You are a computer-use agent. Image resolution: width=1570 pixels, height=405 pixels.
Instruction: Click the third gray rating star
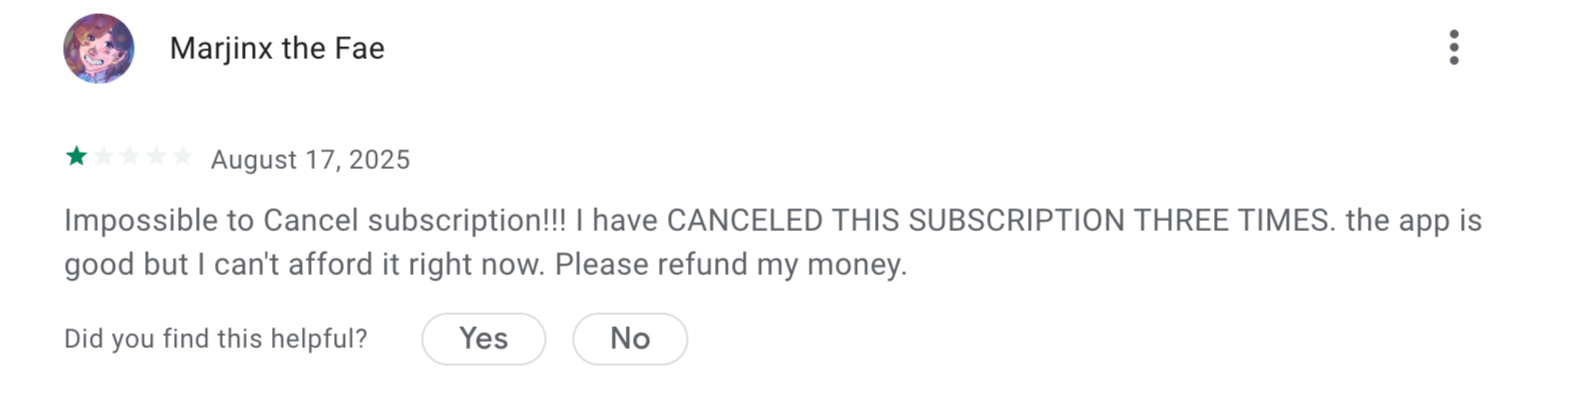129,157
